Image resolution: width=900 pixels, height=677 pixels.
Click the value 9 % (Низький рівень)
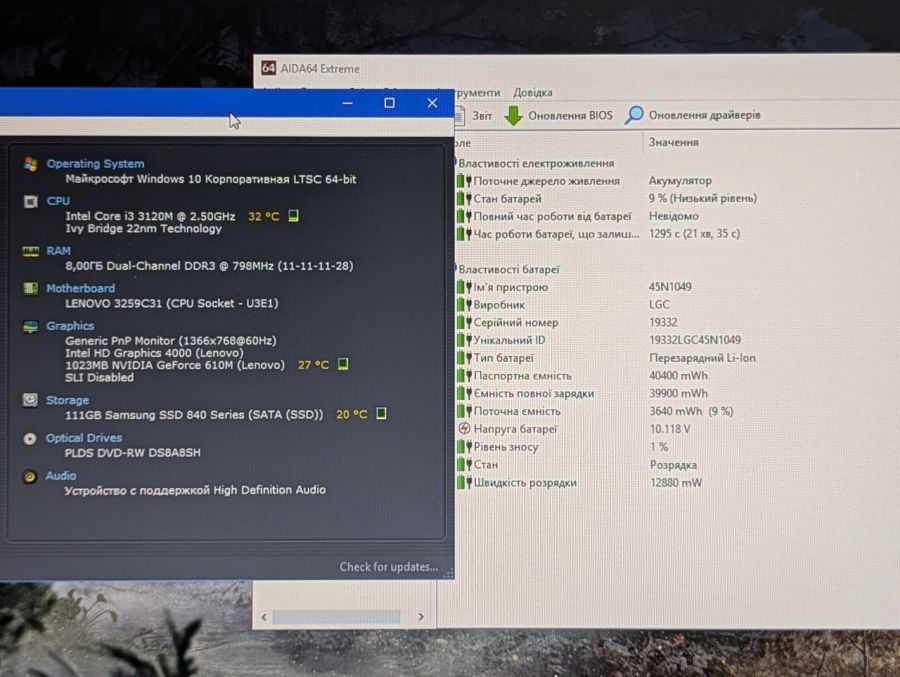[x=703, y=198]
